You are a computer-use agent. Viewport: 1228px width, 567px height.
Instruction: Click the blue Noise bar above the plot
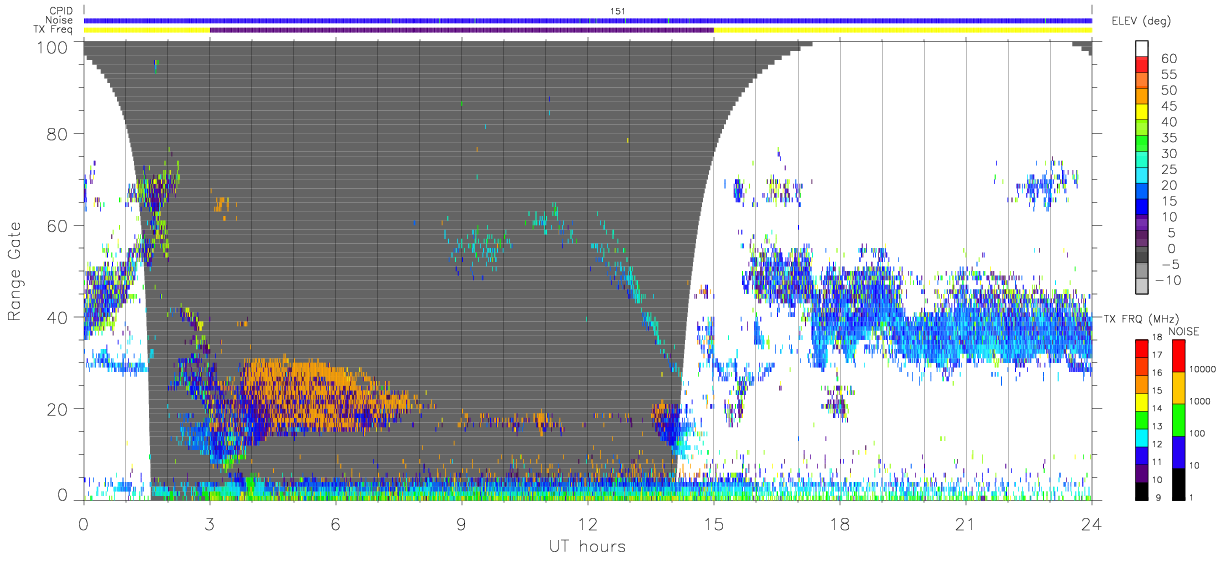(588, 20)
